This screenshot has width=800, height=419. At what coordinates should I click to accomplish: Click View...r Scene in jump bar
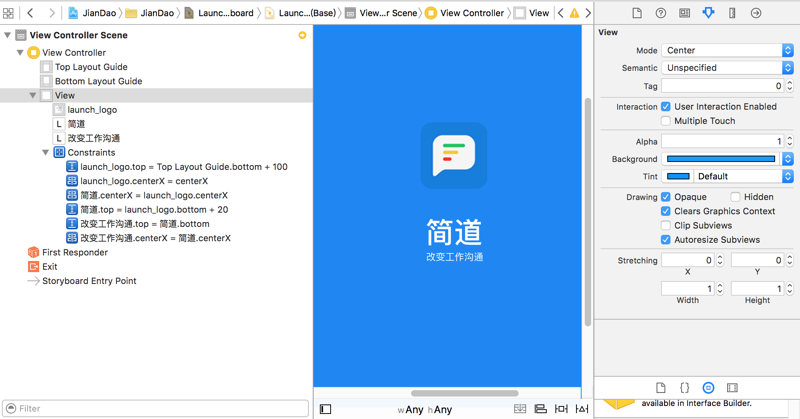tap(382, 13)
